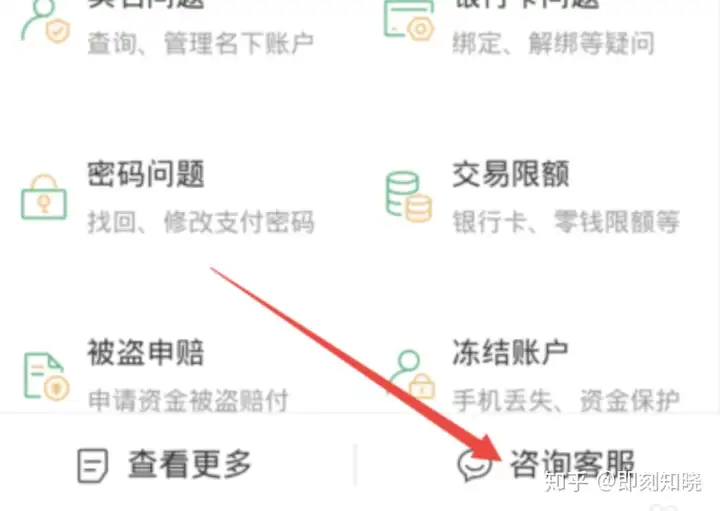720x511 pixels.
Task: Tap the 申请资金被盗赔付 description
Action: (188, 400)
